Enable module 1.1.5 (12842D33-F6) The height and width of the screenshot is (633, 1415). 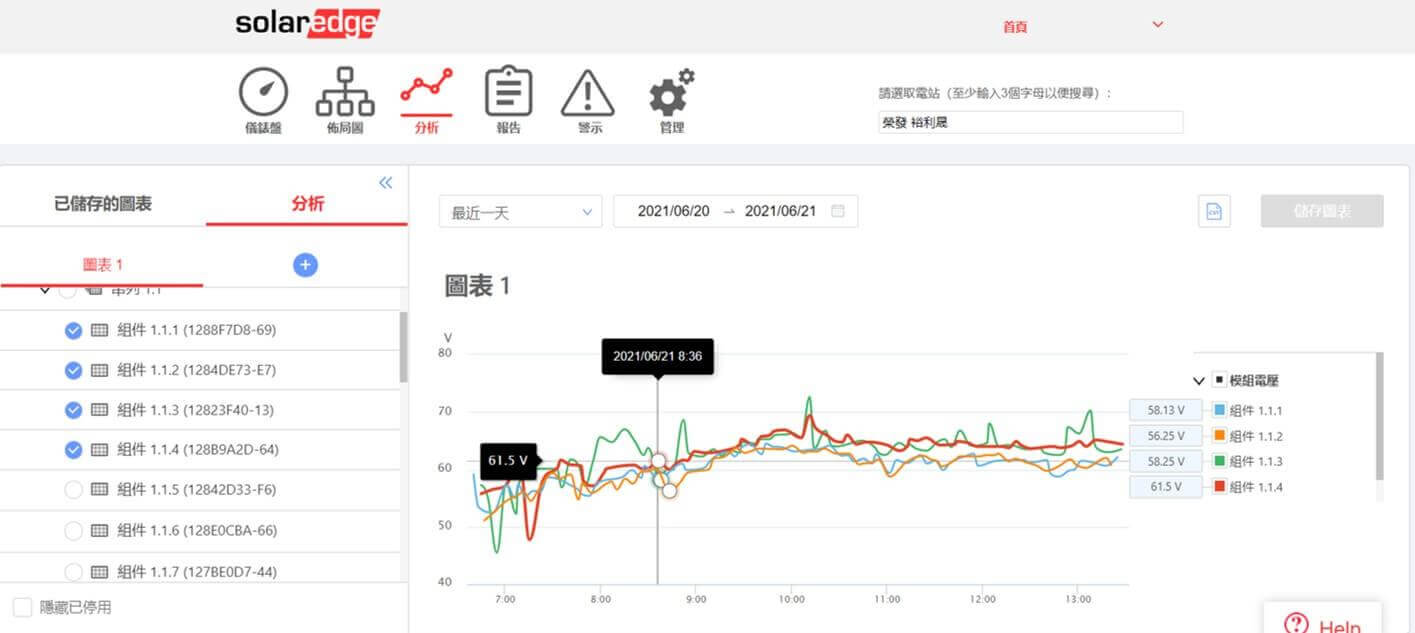click(73, 490)
